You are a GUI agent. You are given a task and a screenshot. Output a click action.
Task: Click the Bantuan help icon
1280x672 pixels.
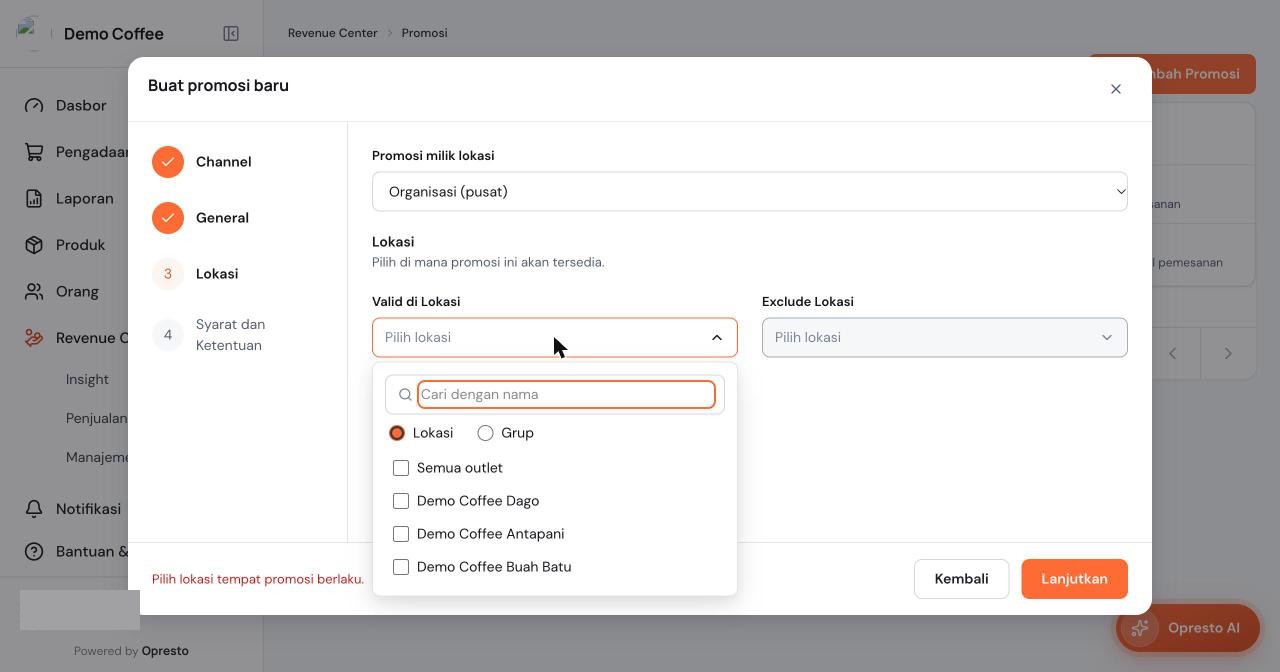tap(34, 552)
